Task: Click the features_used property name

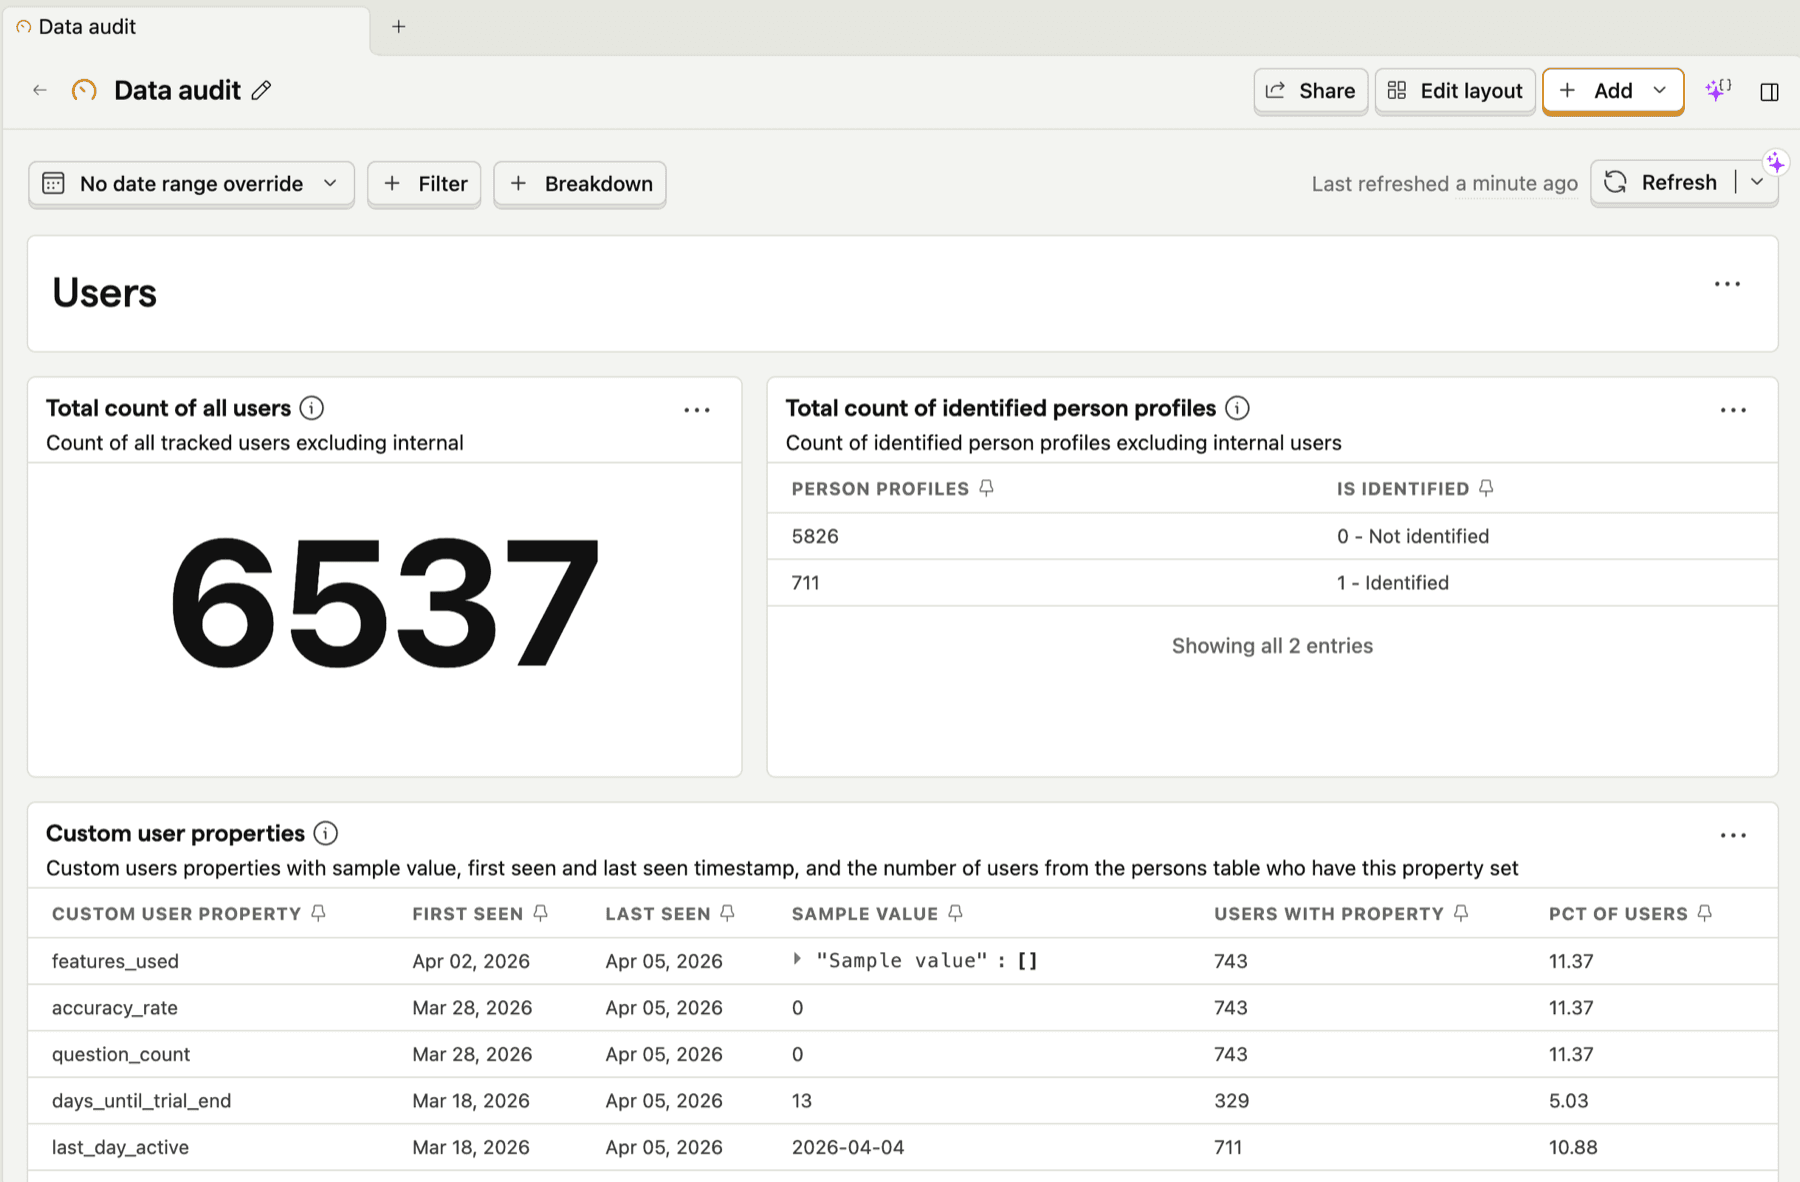Action: point(115,961)
